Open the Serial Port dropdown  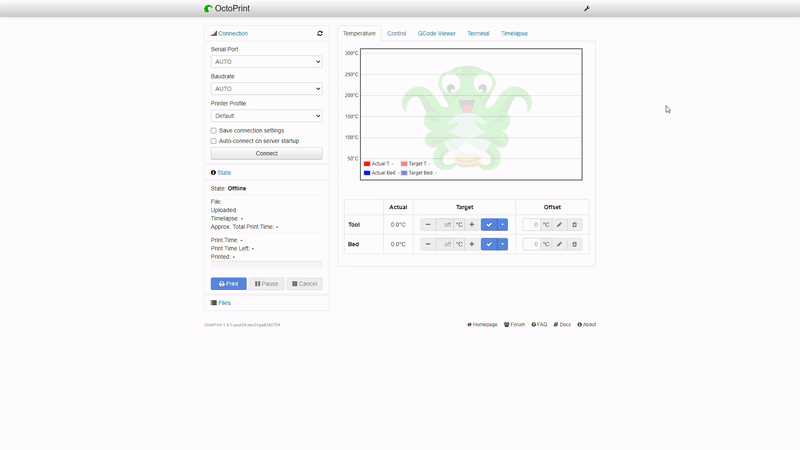tap(266, 62)
